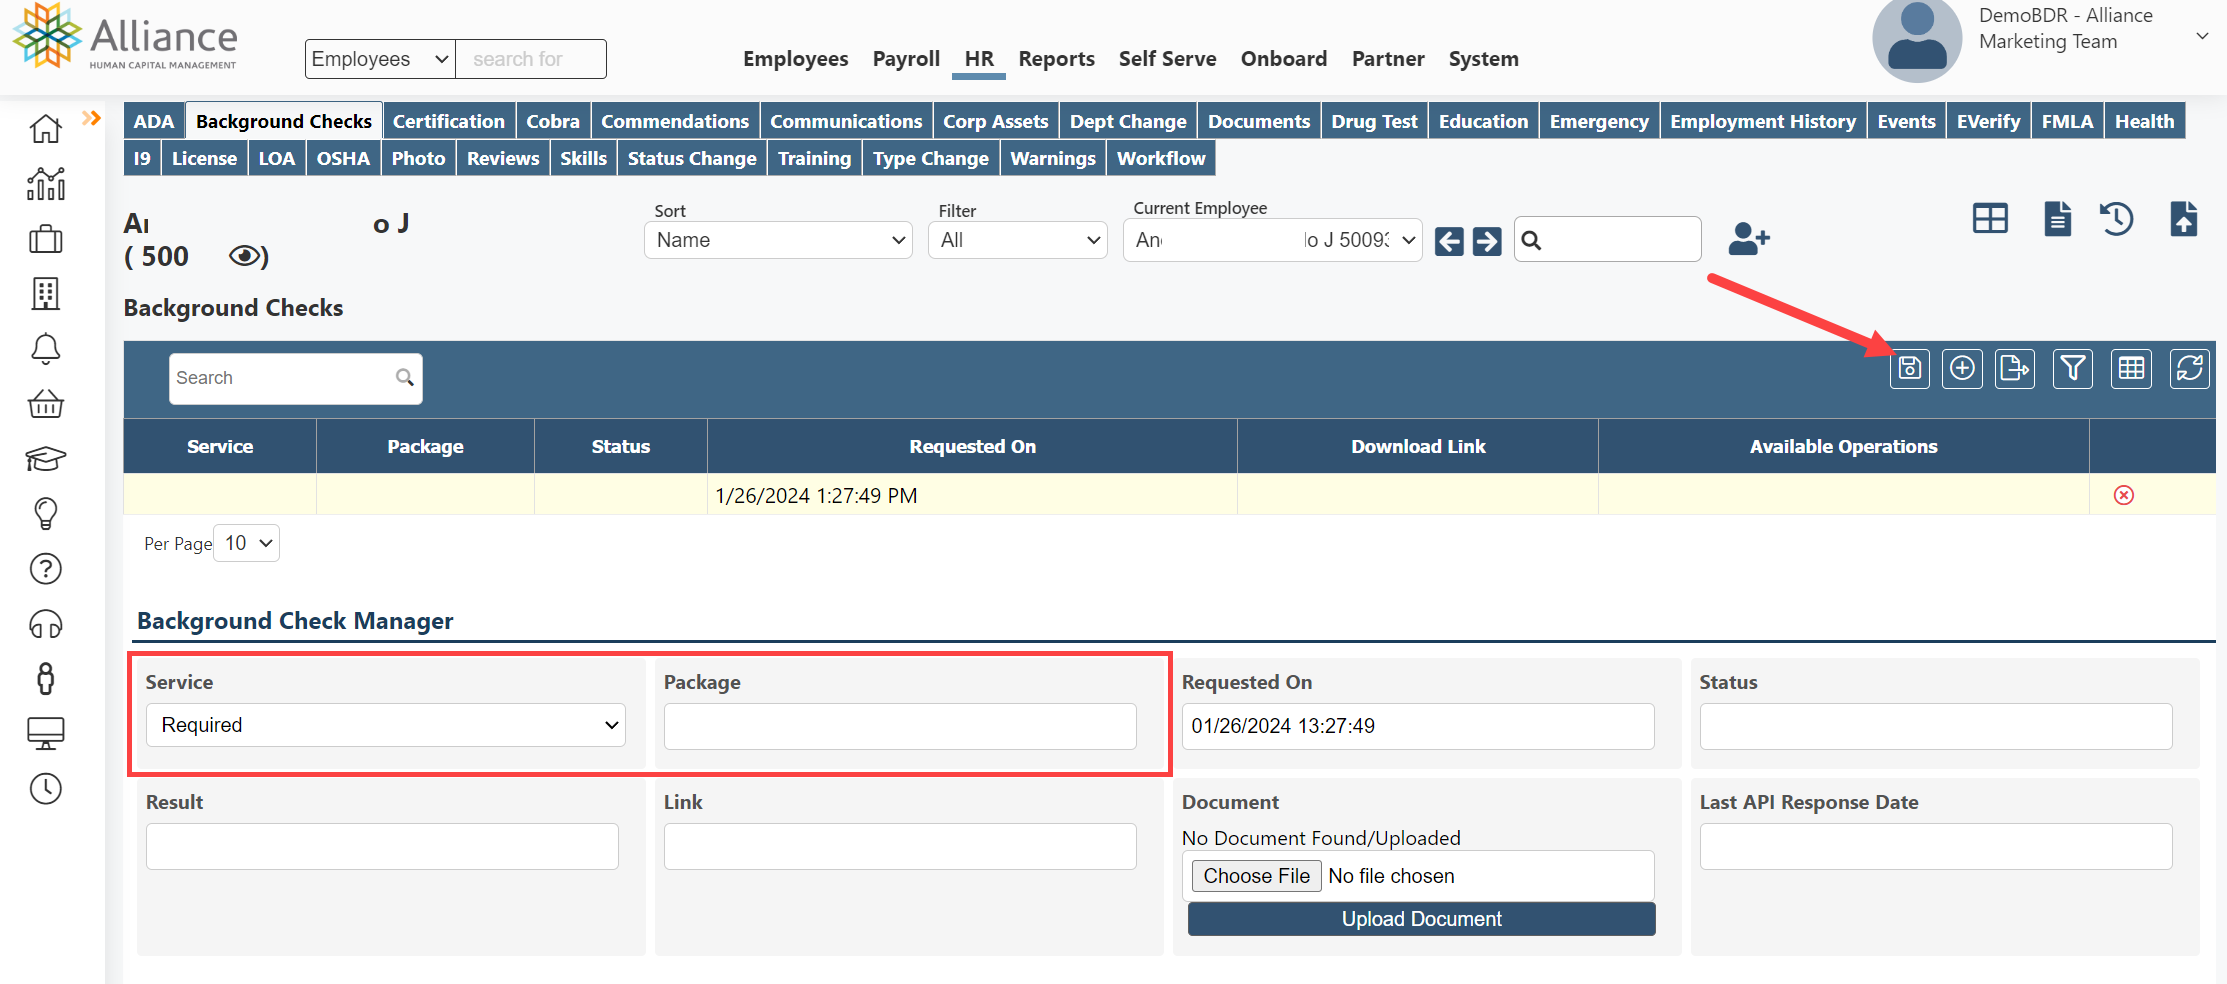The image size is (2227, 984).
Task: Click the Package input field
Action: tap(900, 726)
